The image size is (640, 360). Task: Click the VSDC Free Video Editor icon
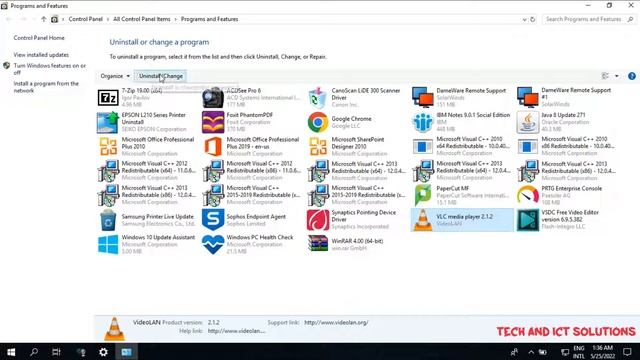pos(527,220)
